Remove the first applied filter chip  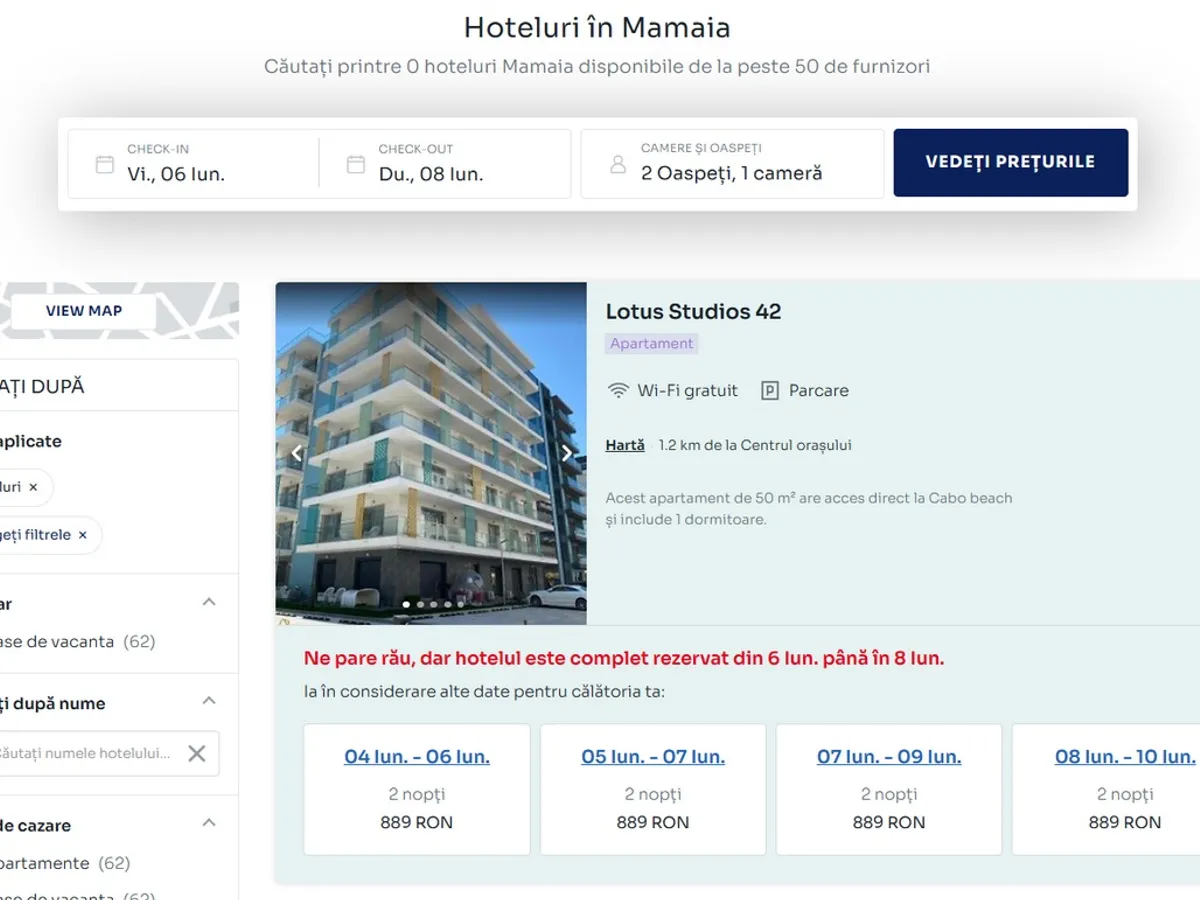[x=33, y=487]
